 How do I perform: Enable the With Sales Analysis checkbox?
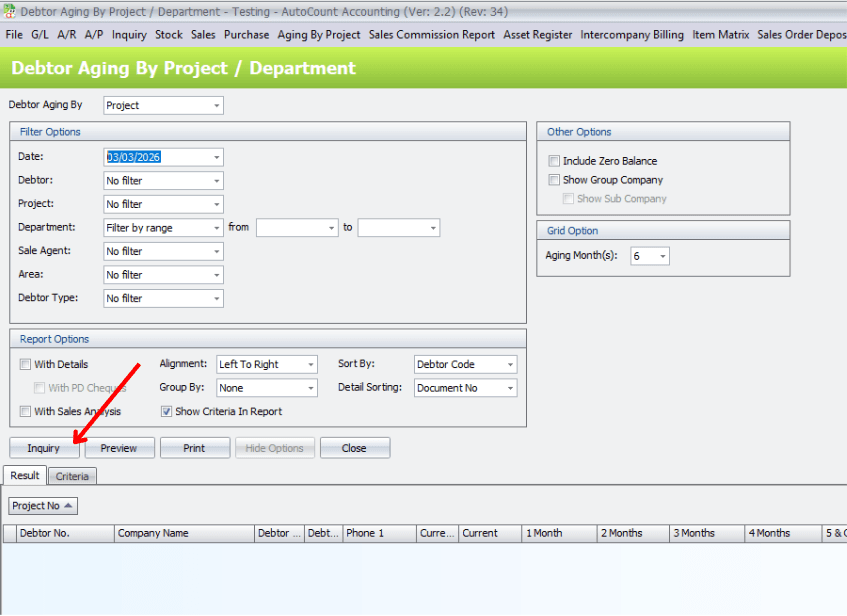tap(25, 411)
